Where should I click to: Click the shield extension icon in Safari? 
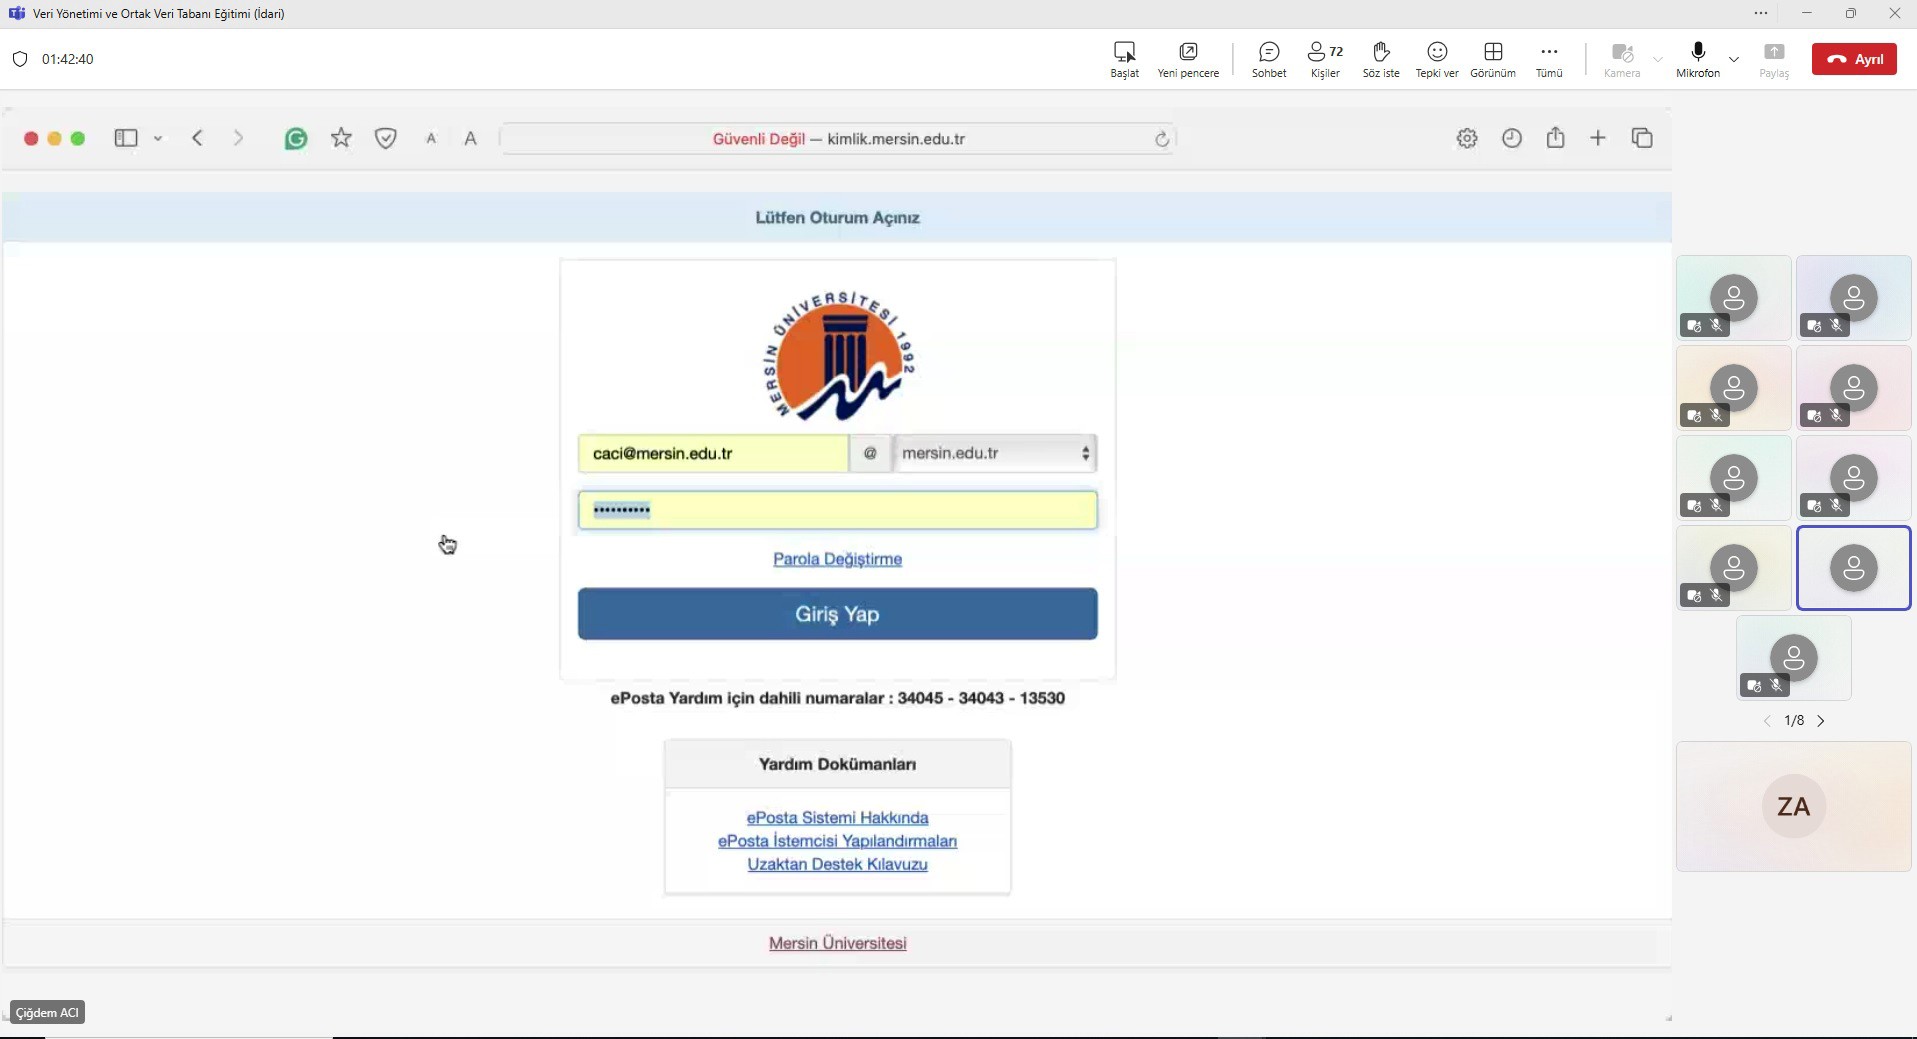[386, 139]
